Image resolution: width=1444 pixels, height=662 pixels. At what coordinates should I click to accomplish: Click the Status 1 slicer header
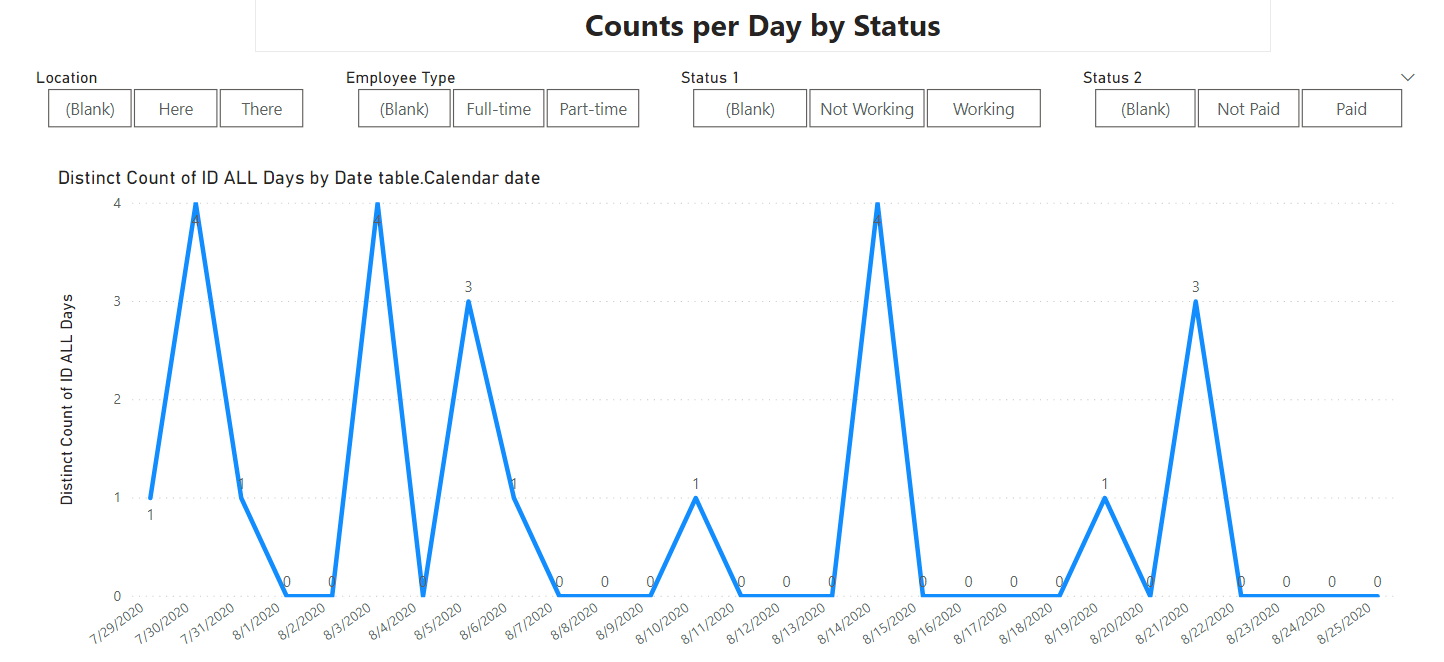coord(710,78)
